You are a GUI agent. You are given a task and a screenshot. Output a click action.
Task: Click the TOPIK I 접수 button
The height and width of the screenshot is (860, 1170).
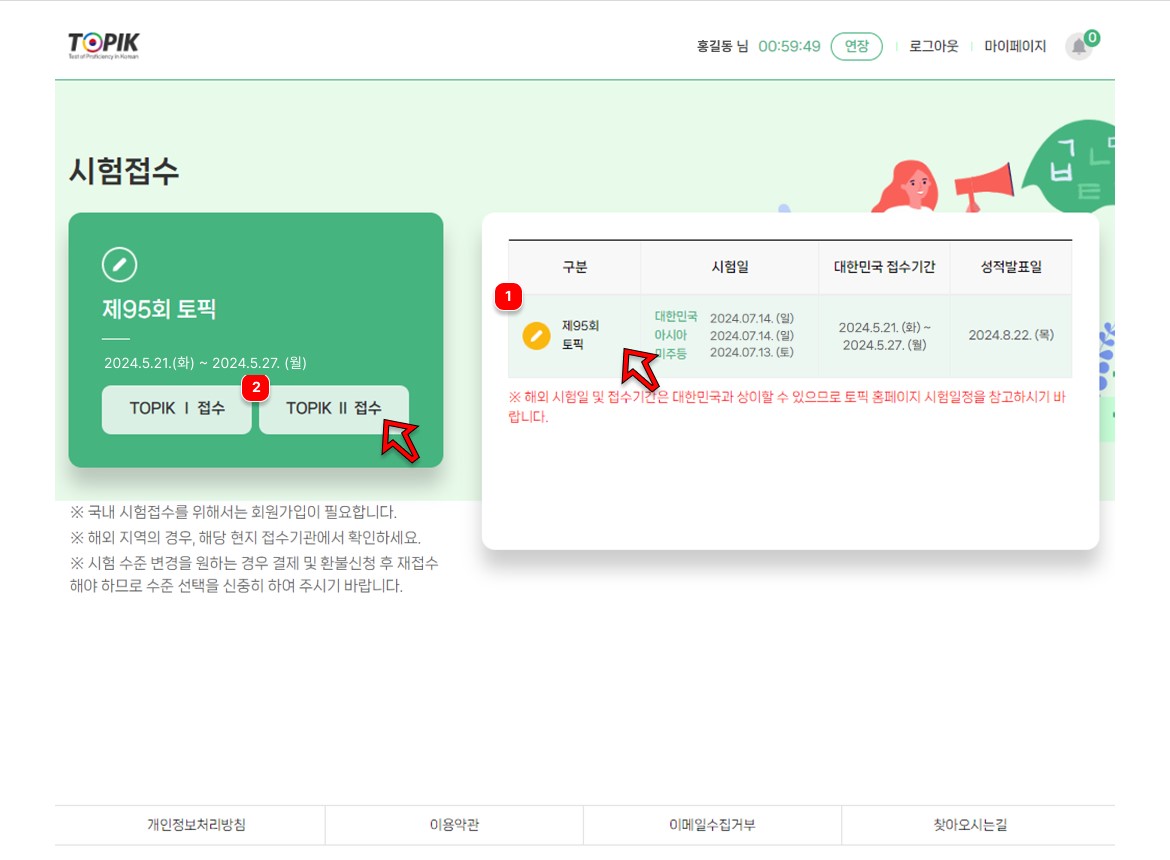tap(177, 409)
